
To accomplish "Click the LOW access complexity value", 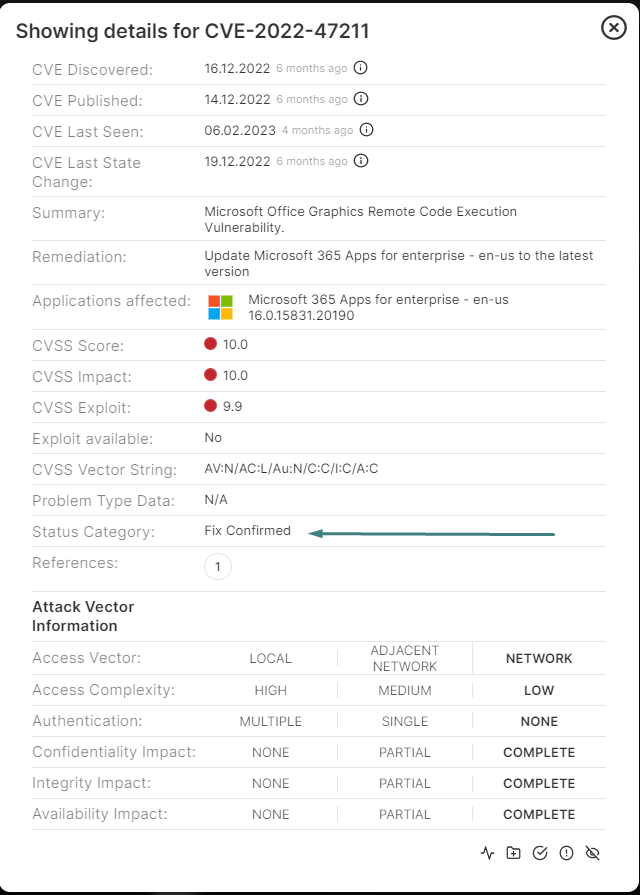I will pos(539,690).
